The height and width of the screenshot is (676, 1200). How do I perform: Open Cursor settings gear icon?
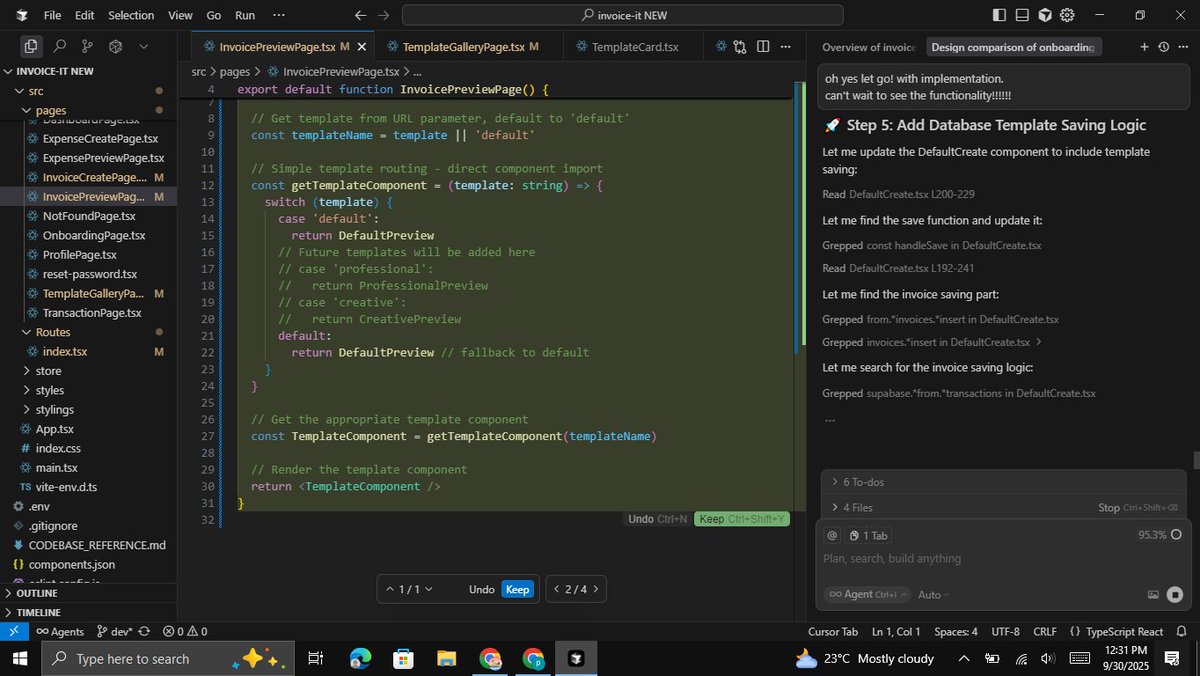tap(1067, 15)
